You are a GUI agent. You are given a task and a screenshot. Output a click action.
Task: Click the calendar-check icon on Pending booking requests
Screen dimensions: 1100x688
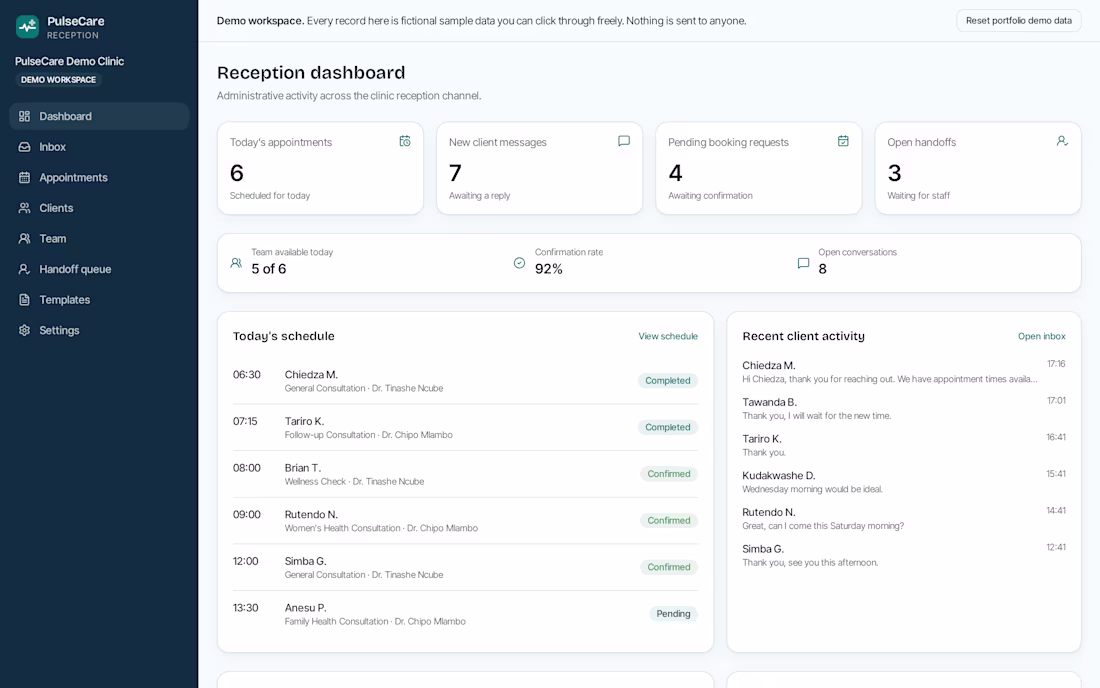click(x=843, y=141)
